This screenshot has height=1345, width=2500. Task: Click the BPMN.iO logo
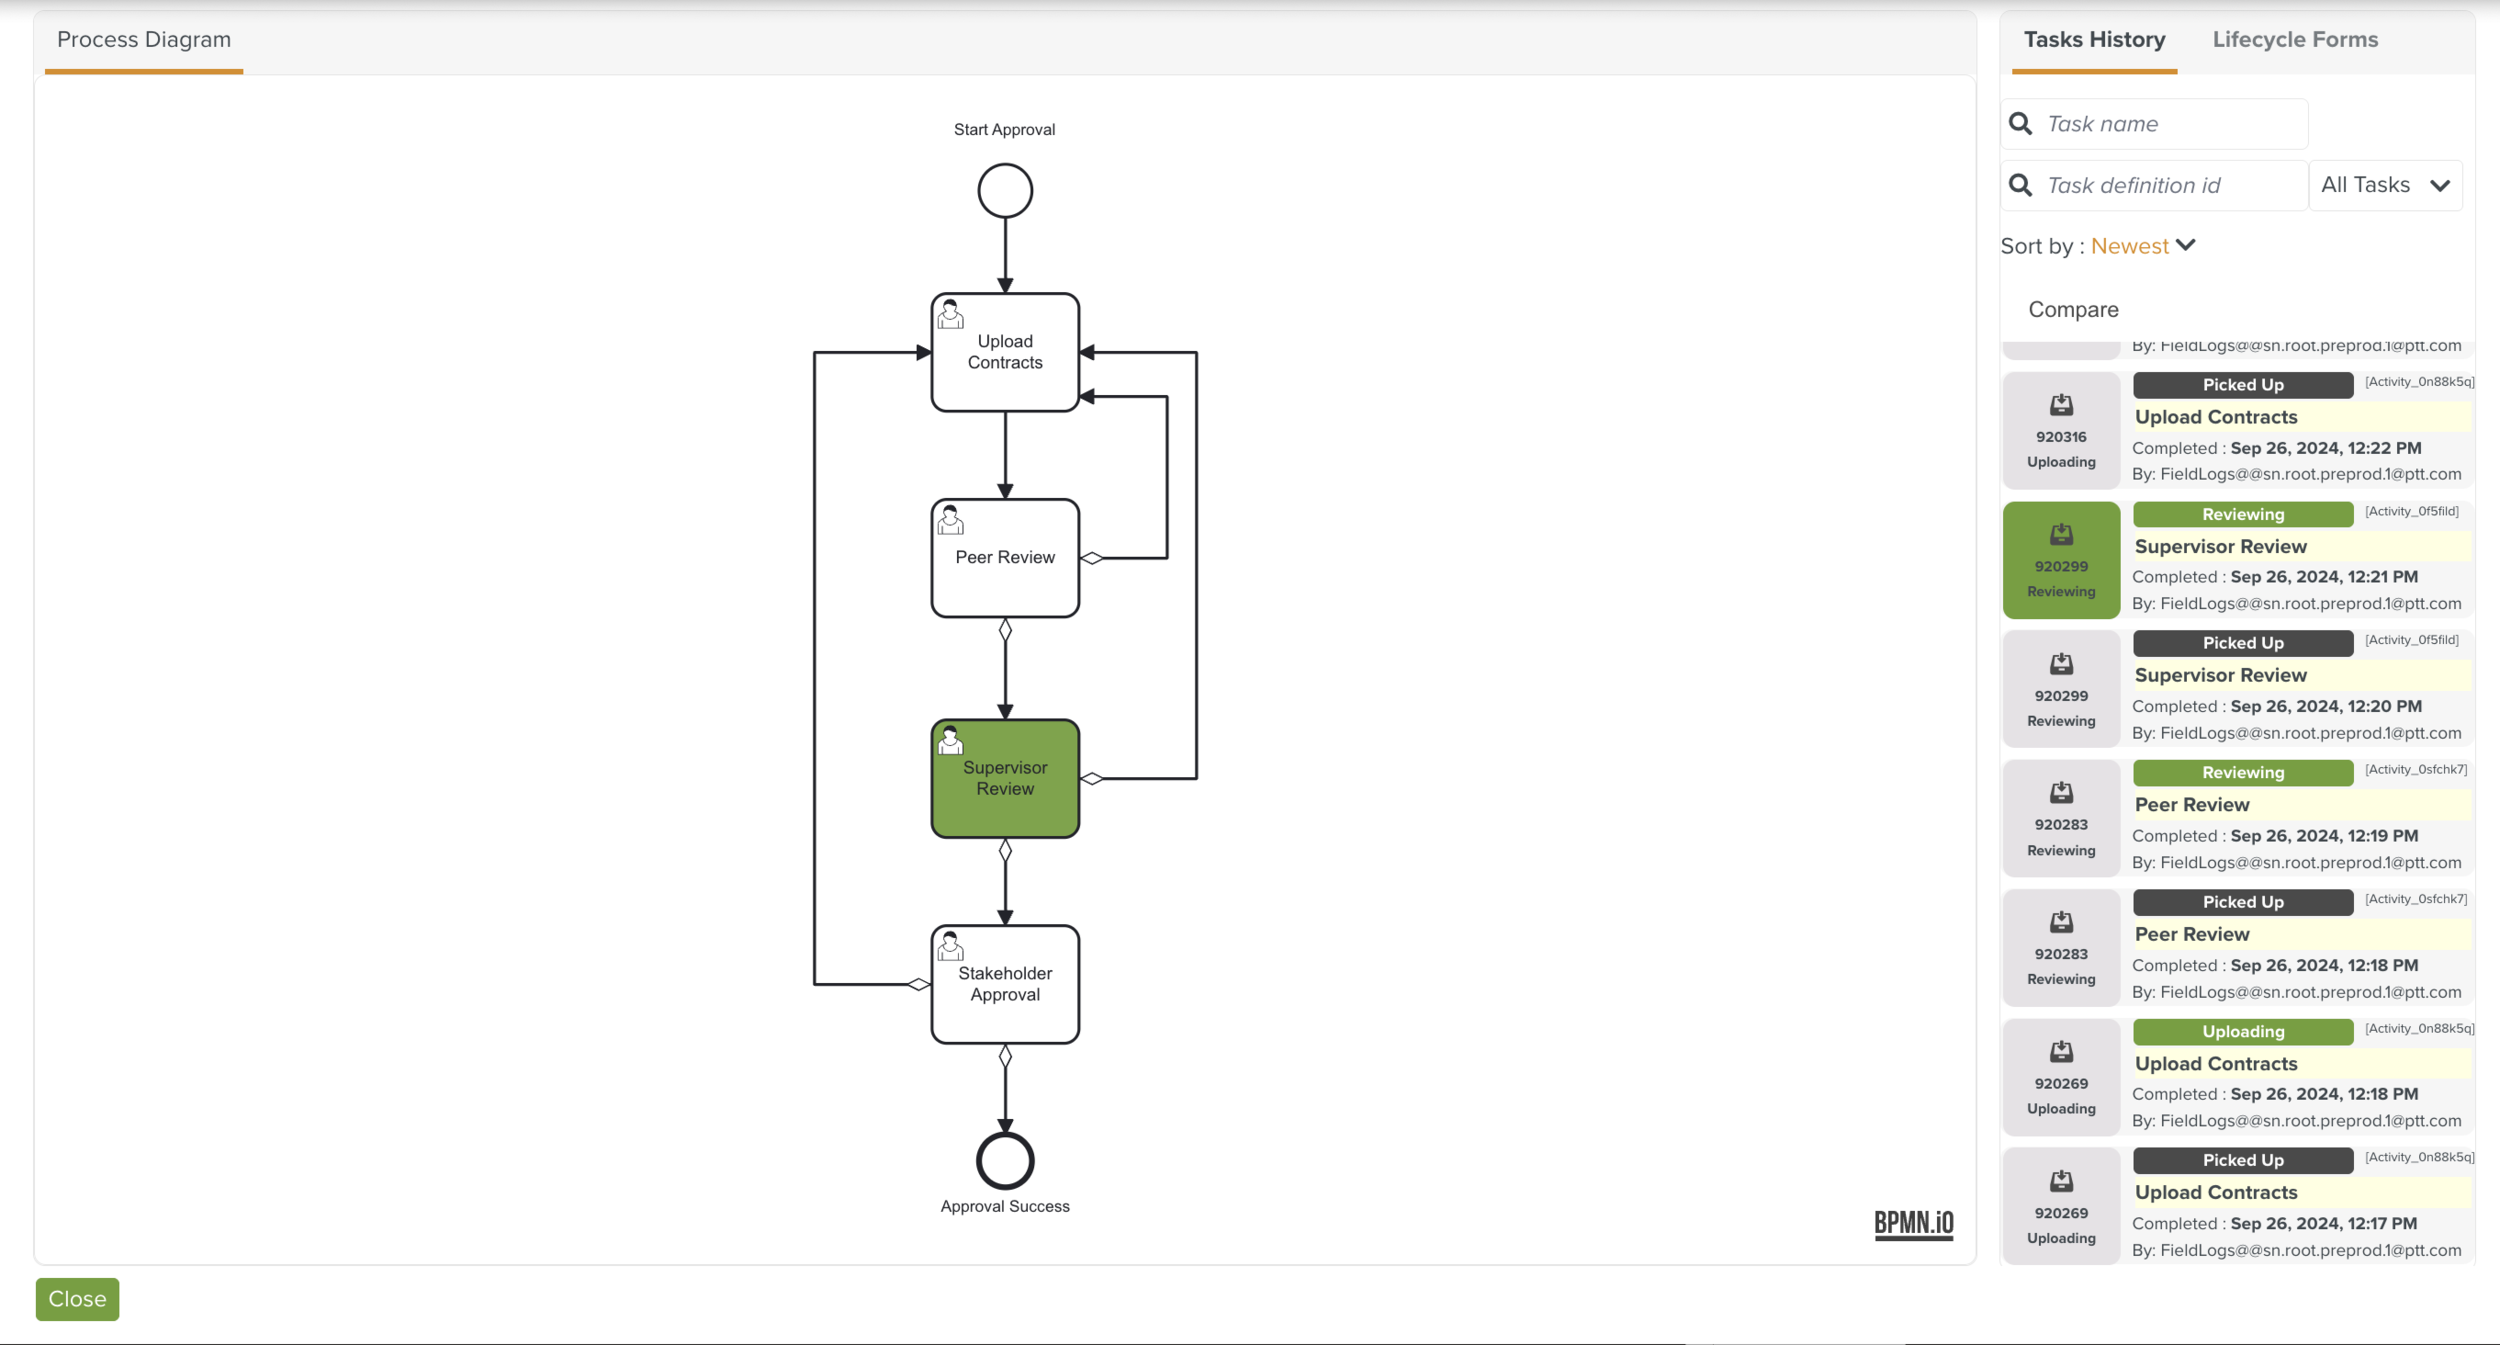click(x=1913, y=1223)
